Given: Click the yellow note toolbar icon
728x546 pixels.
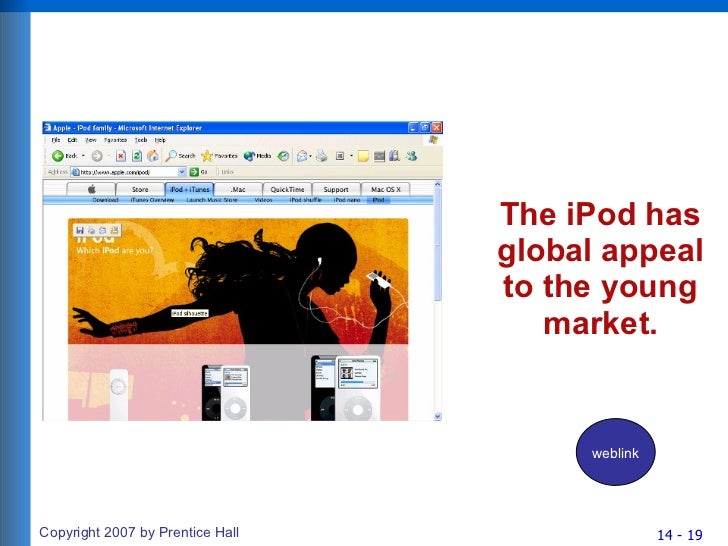Looking at the screenshot, I should tap(363, 156).
